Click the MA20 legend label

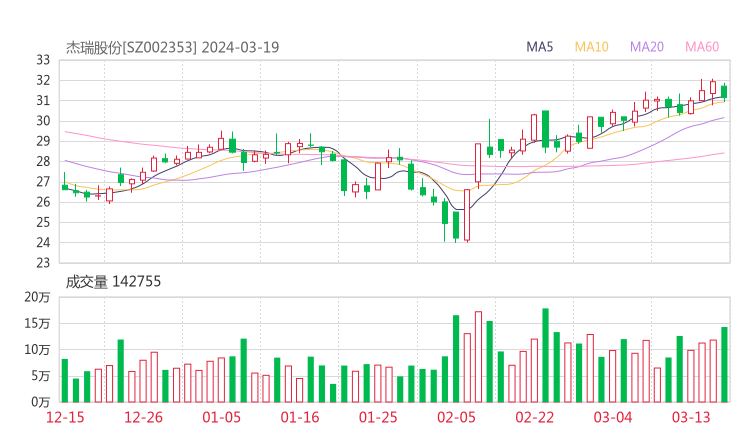(647, 47)
